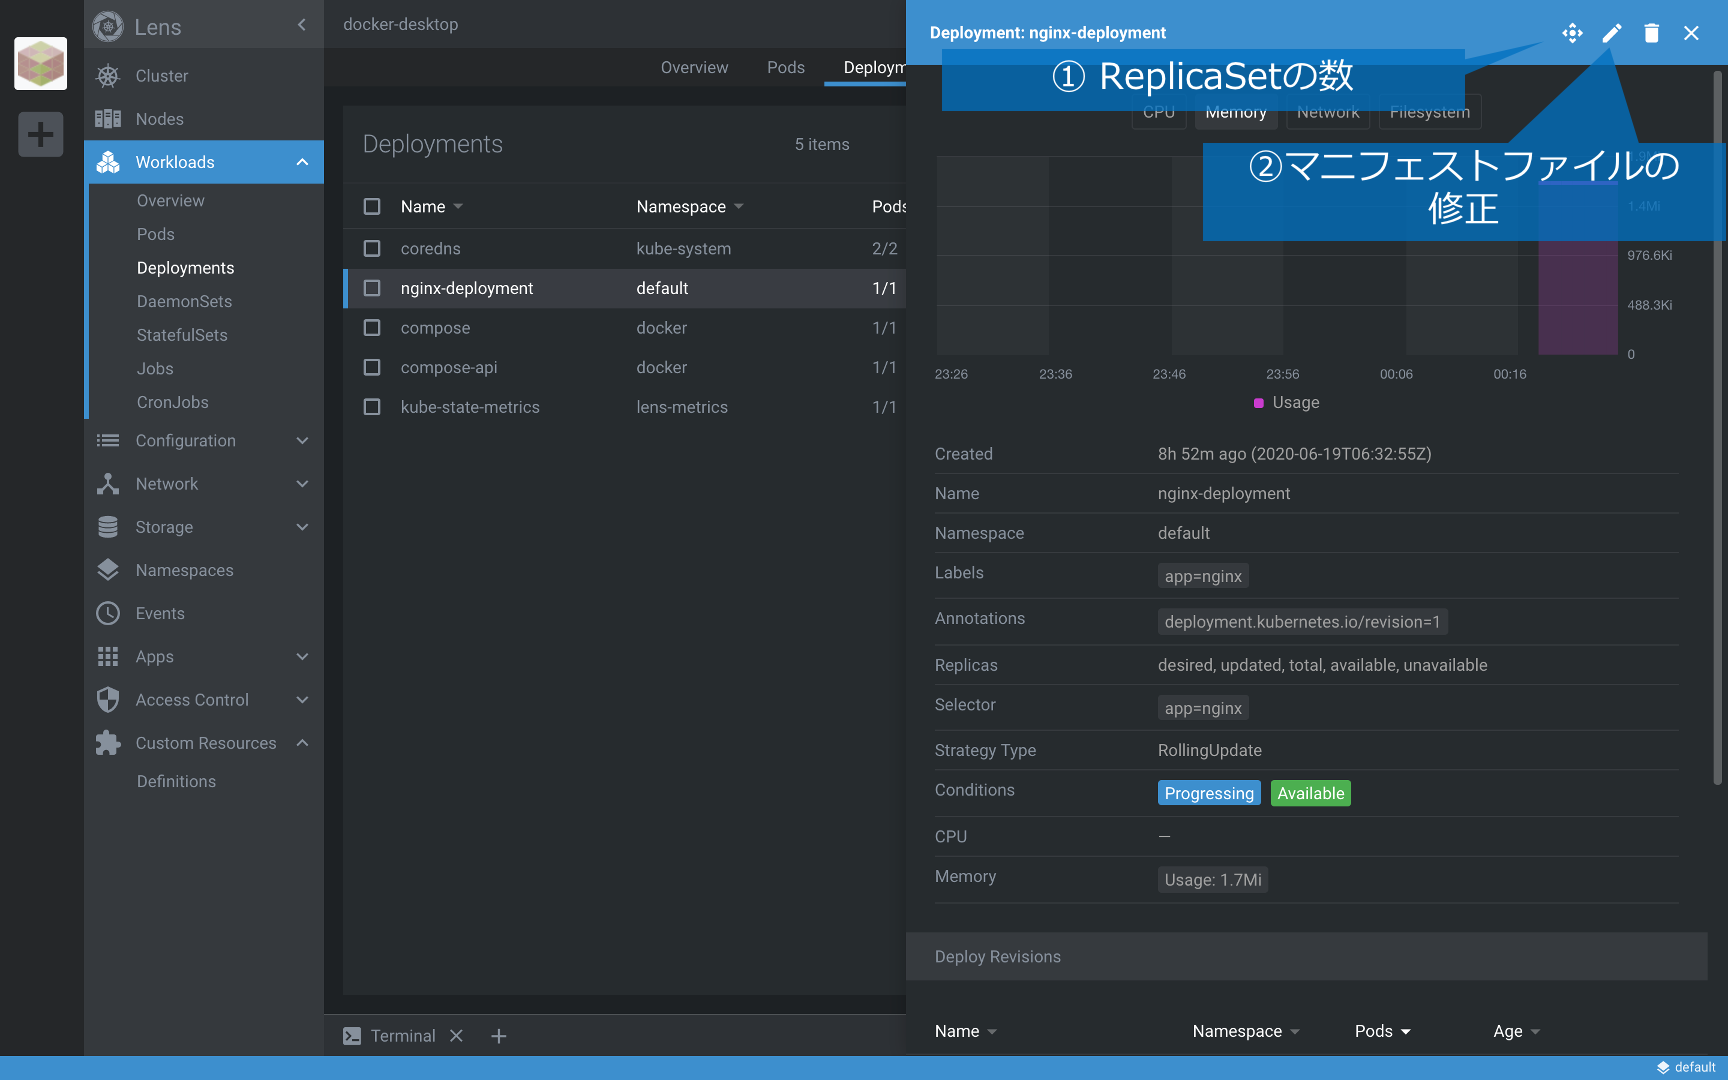The width and height of the screenshot is (1728, 1080).
Task: Expand the Apps section
Action: (302, 656)
